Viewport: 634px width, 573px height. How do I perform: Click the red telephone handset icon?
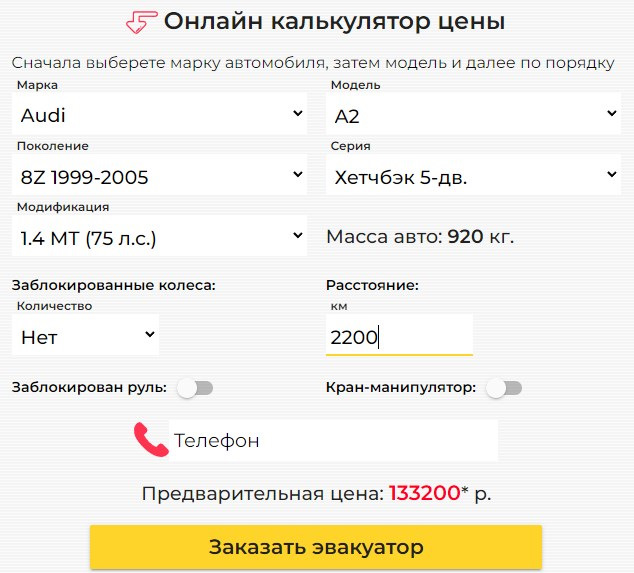tap(151, 440)
